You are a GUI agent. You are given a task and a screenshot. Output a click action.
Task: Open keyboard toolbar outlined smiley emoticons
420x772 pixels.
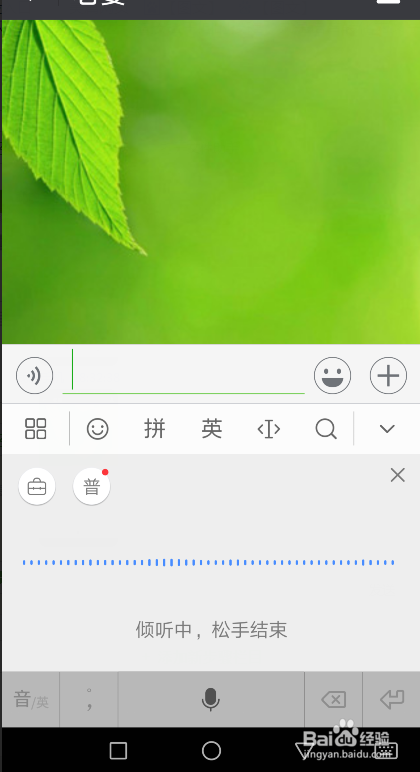click(97, 429)
